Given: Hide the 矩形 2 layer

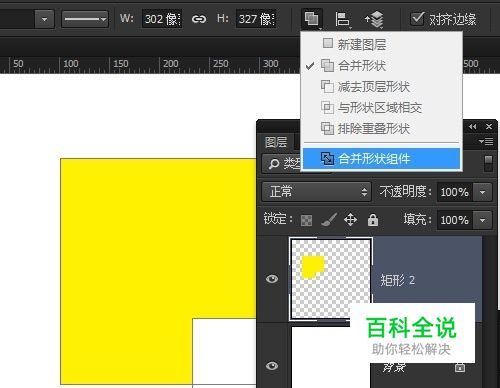Looking at the screenshot, I should tap(272, 279).
